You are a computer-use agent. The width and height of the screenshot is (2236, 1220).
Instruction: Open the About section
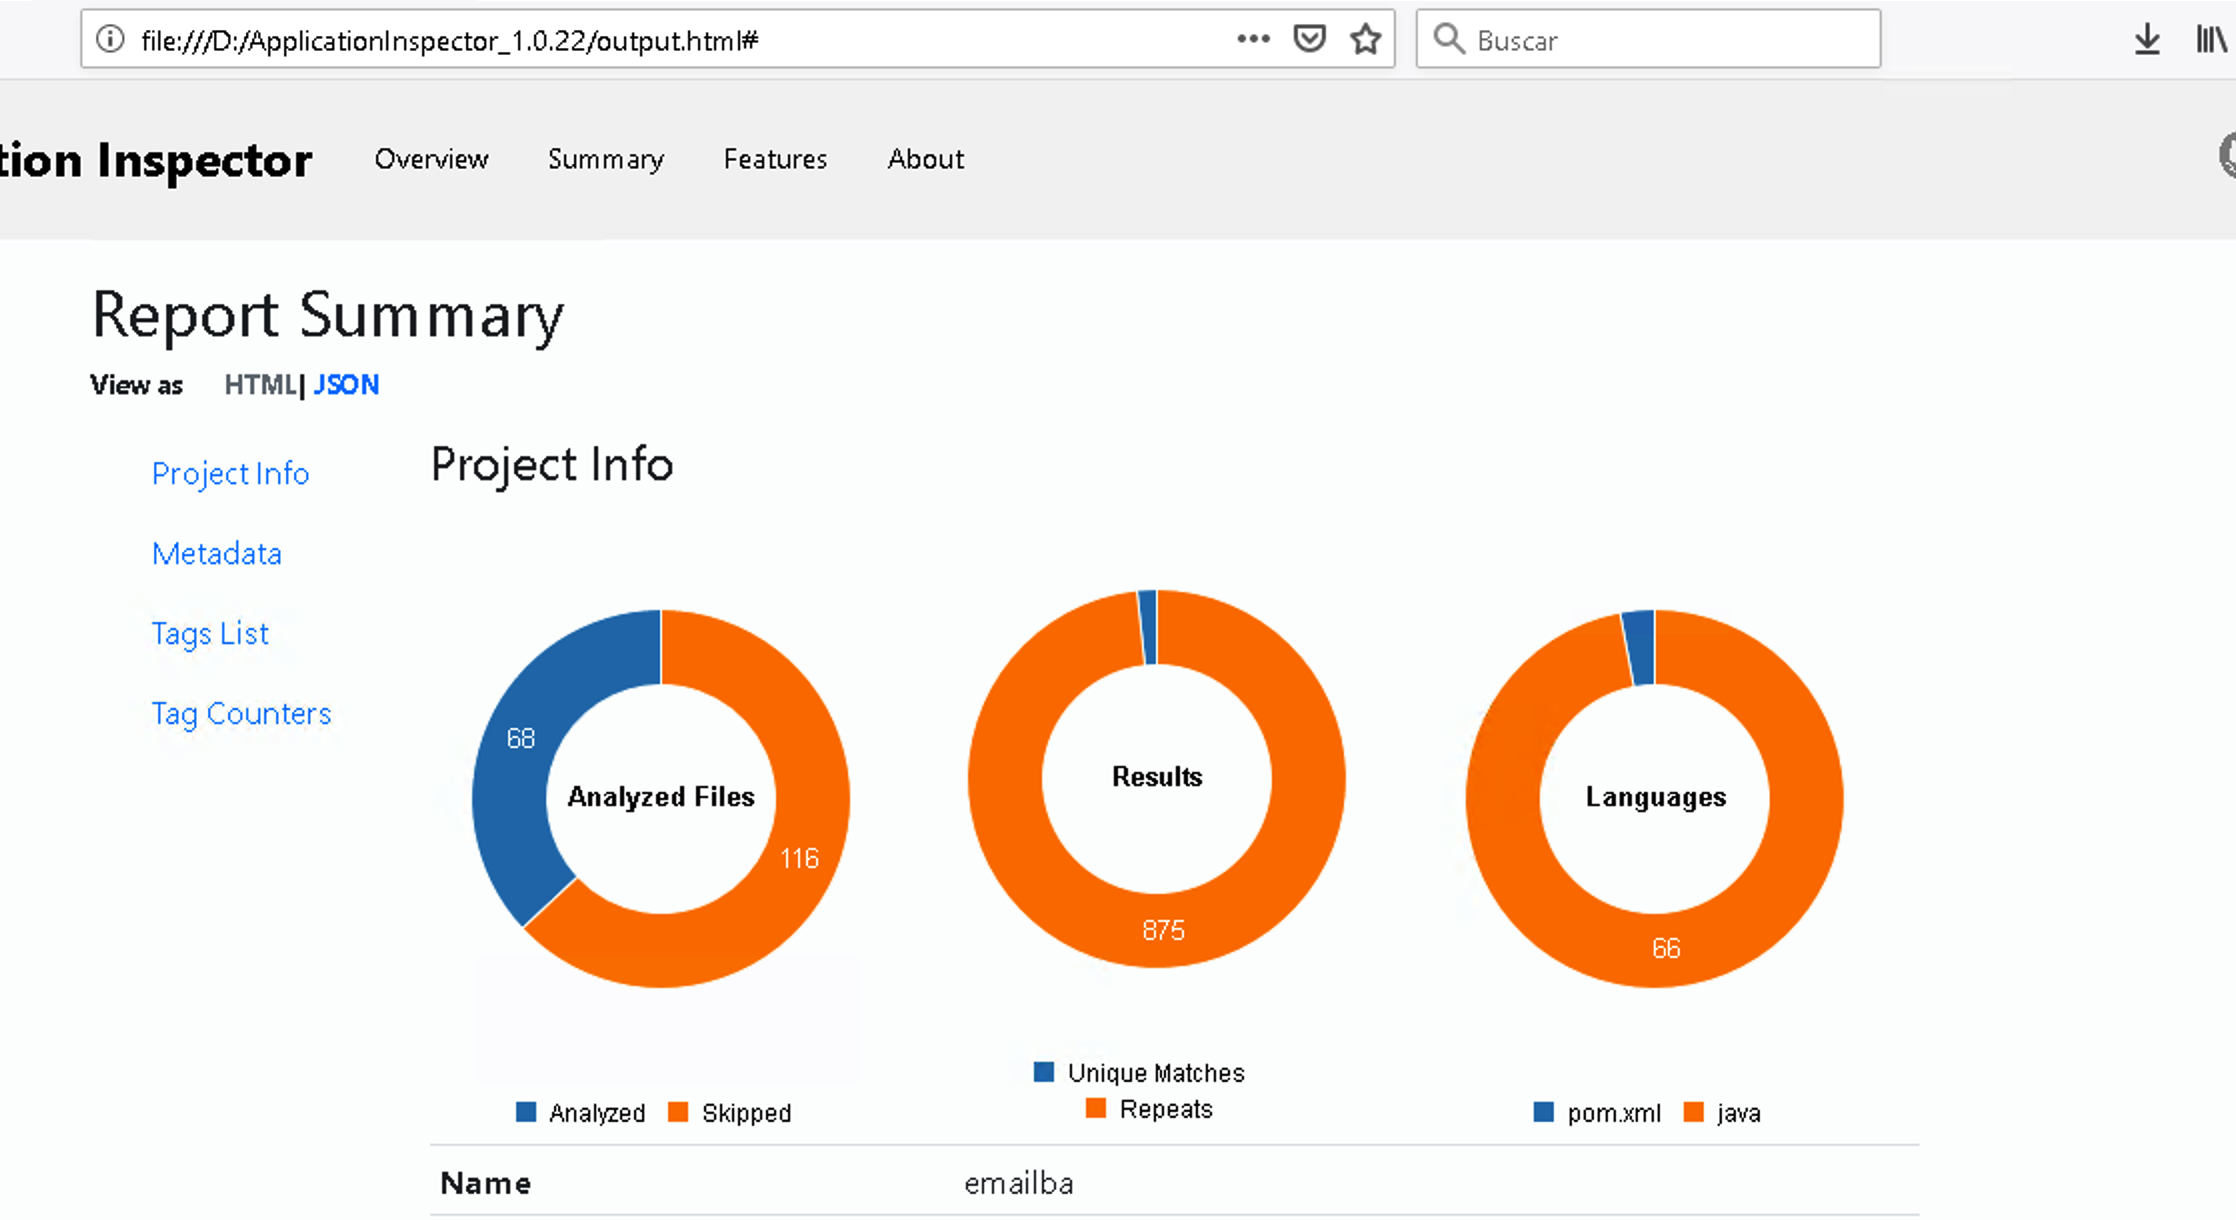click(x=925, y=159)
